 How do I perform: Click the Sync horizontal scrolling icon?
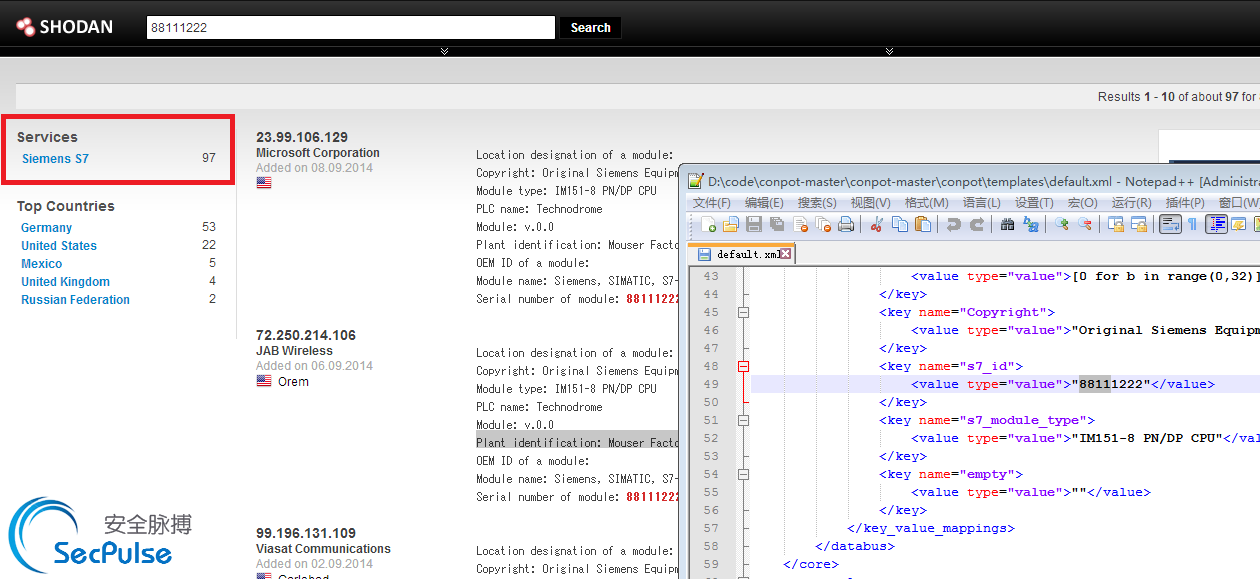(x=1139, y=225)
